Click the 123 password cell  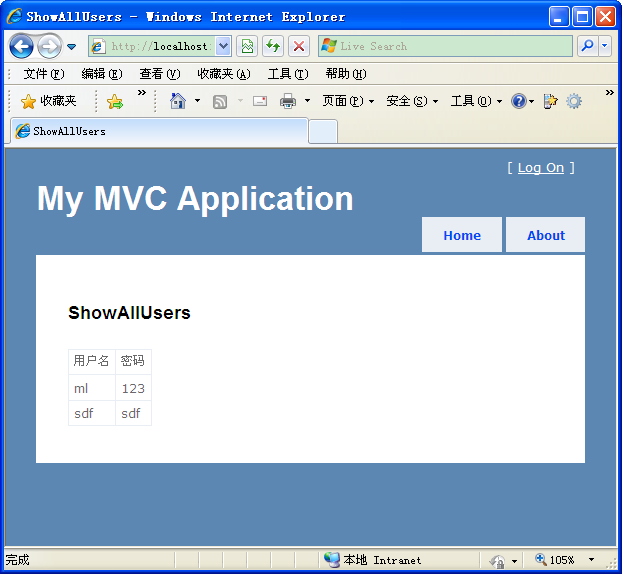133,388
